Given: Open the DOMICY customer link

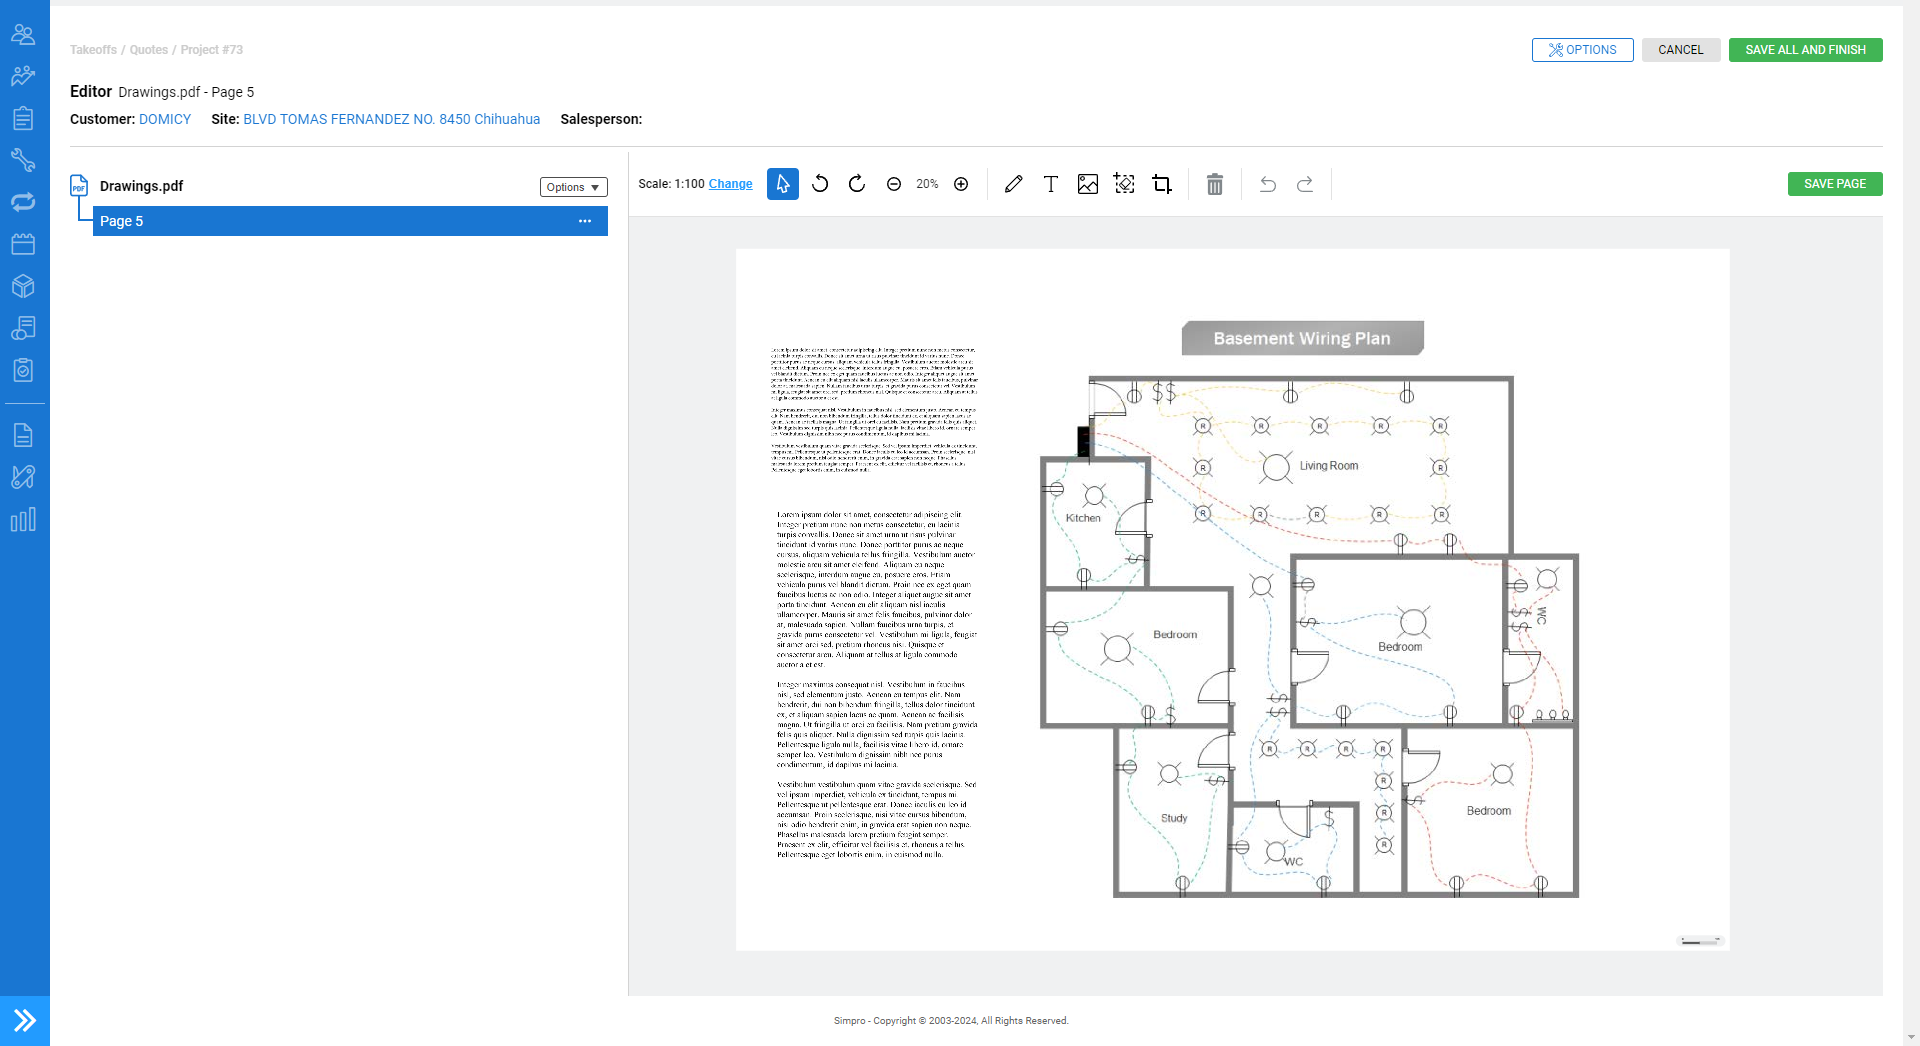Looking at the screenshot, I should pos(165,119).
